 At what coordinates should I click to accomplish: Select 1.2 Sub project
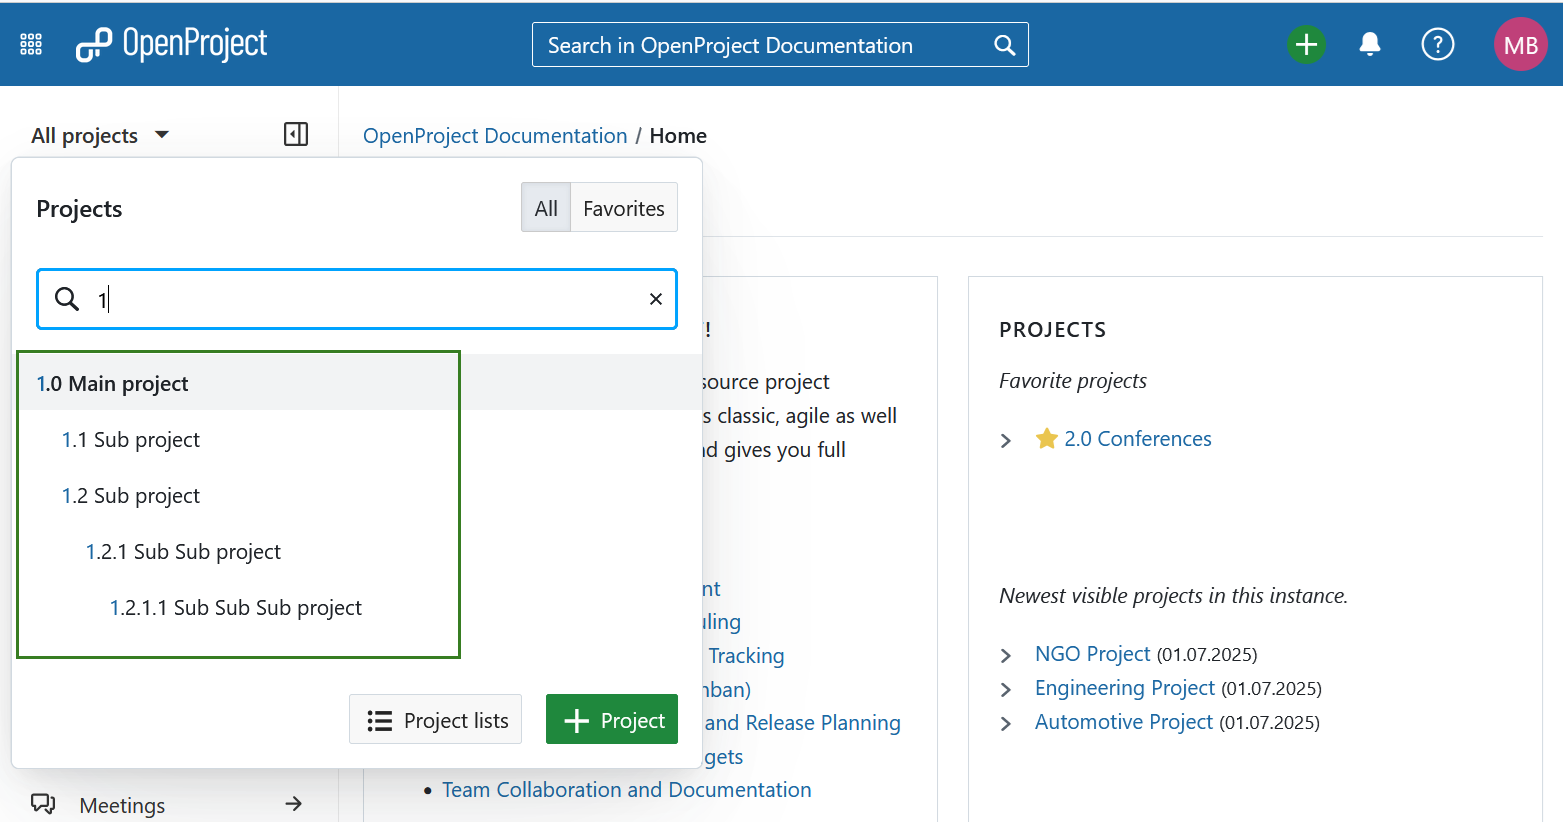131,496
